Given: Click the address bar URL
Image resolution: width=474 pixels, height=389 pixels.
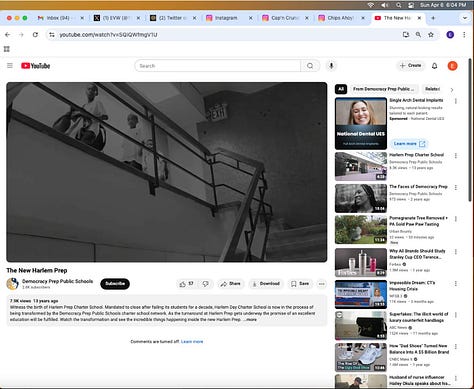Looking at the screenshot, I should point(108,35).
